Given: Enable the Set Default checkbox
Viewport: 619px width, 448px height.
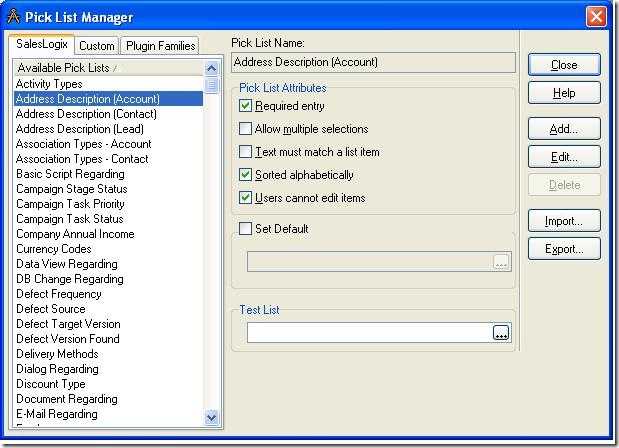Looking at the screenshot, I should click(246, 229).
